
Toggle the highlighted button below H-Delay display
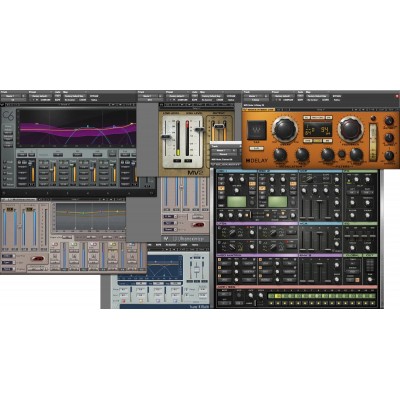coord(317,141)
